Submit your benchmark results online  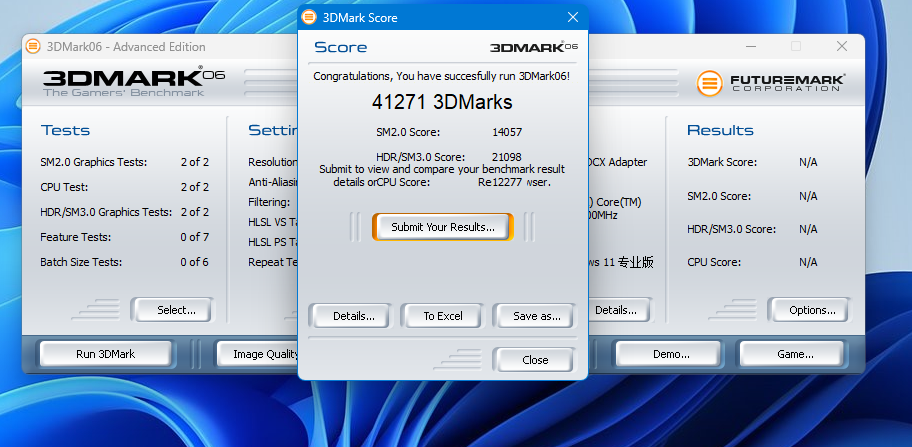pos(443,227)
